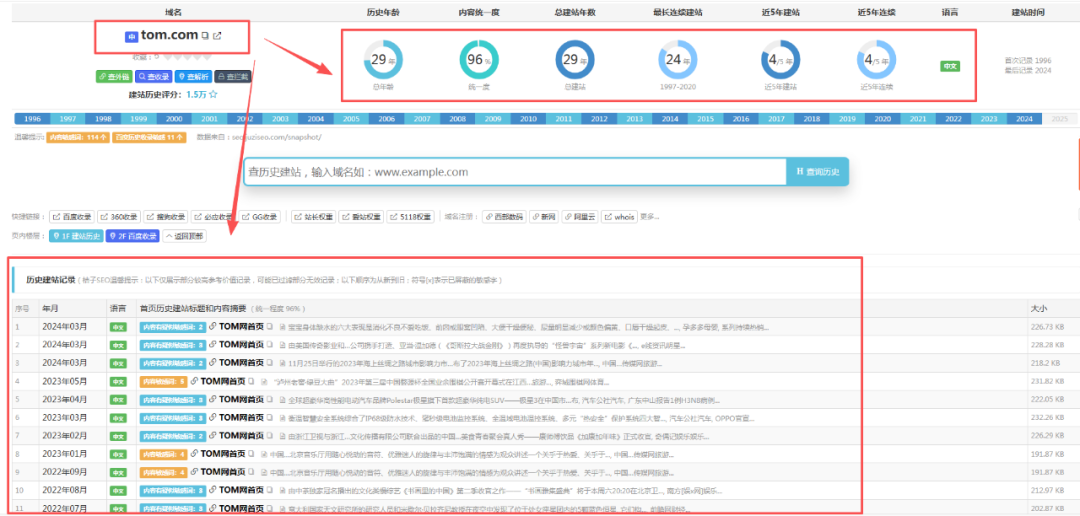Click the blue 中 badge before tom.com
The height and width of the screenshot is (516, 1080).
[131, 37]
